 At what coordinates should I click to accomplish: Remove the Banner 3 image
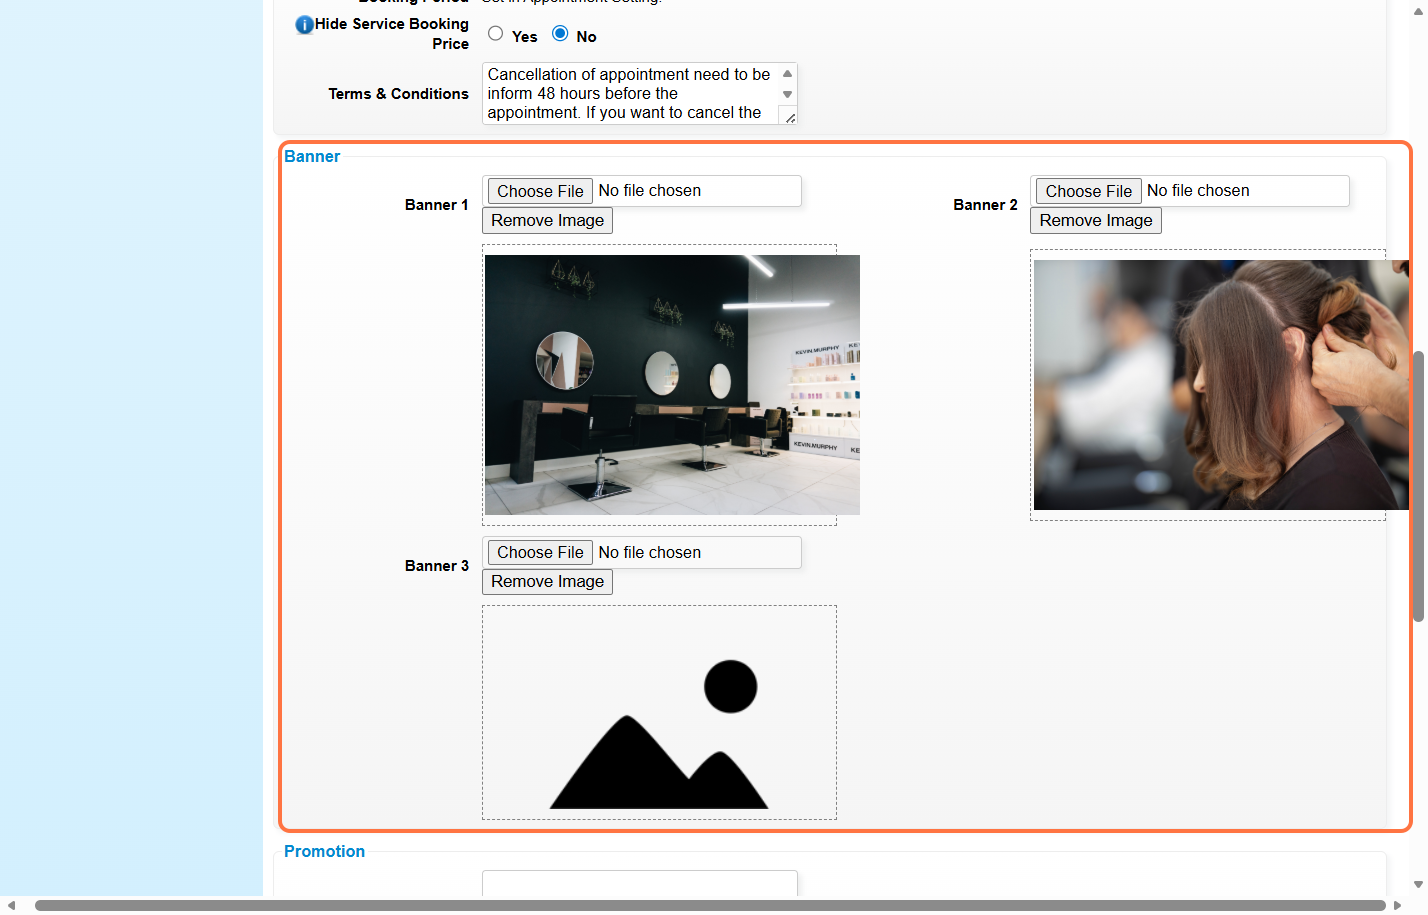click(x=547, y=582)
